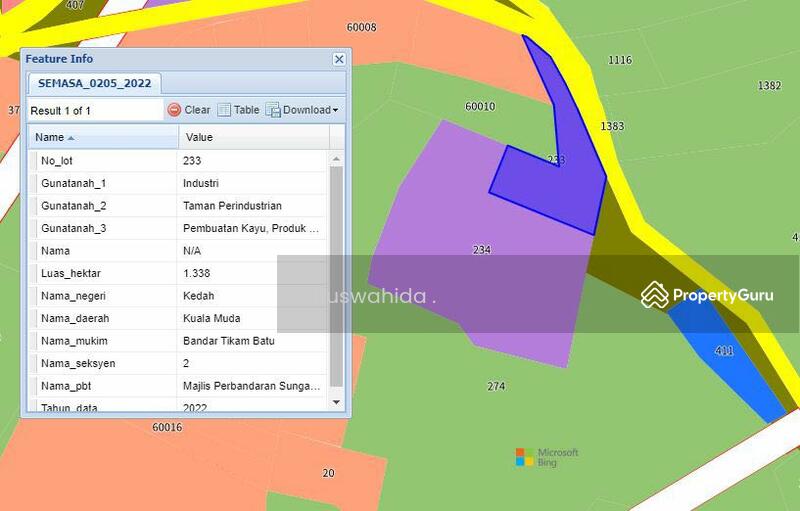Click the Gunatanah_3 value cell

tap(251, 228)
